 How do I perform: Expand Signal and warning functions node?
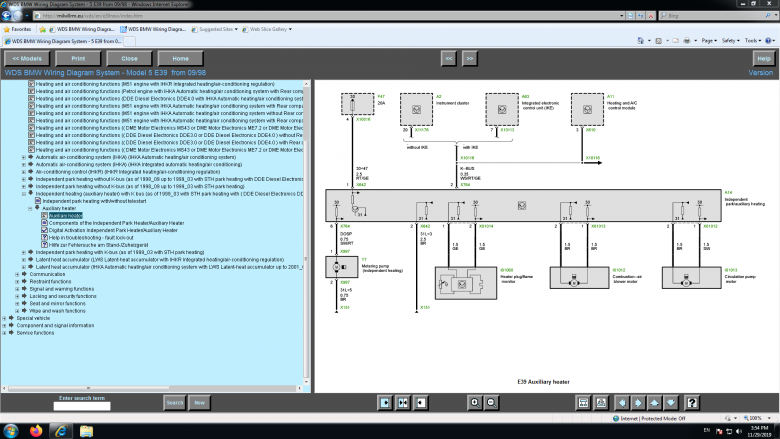tap(17, 289)
